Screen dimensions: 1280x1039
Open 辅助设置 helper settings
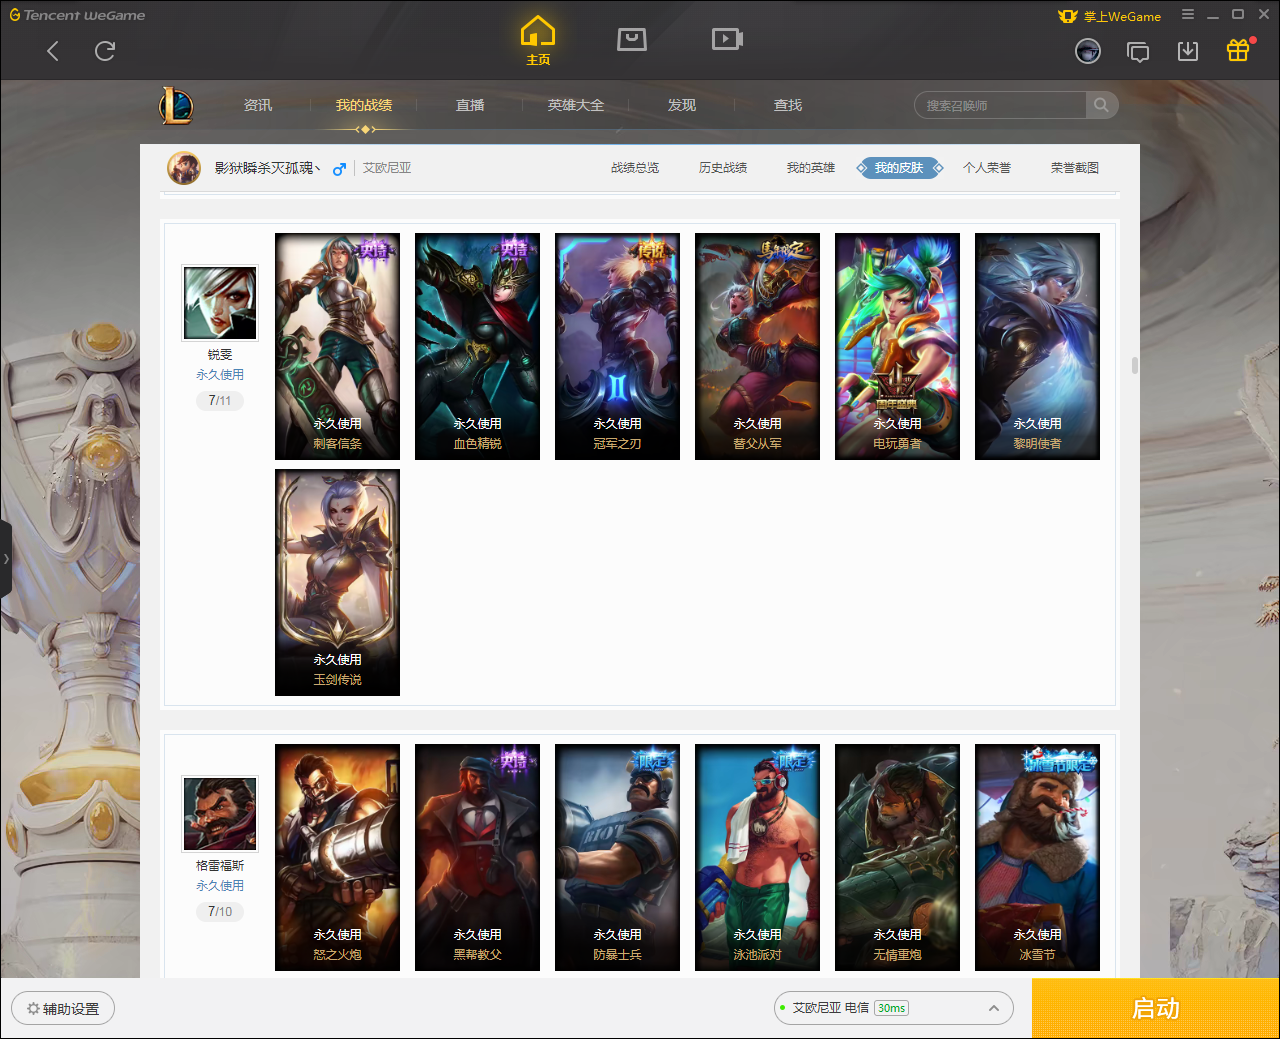63,1008
